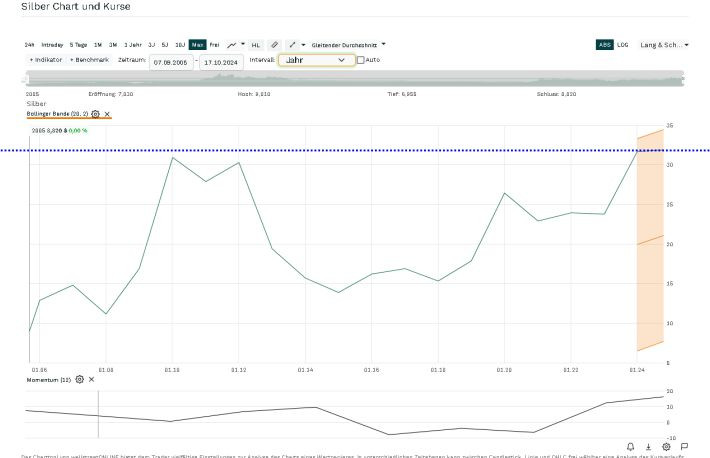Click the bell alert icon
710x458 pixels.
(630, 447)
